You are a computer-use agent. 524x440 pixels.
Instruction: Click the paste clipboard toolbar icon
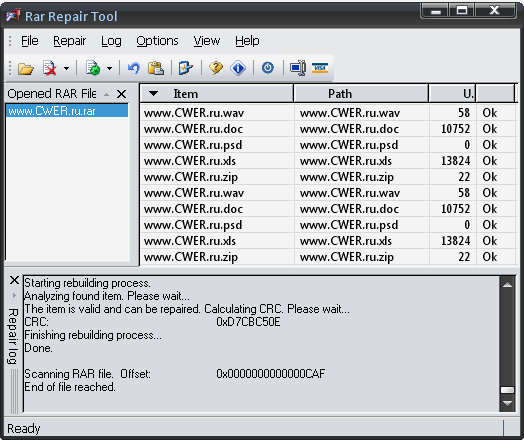click(156, 68)
